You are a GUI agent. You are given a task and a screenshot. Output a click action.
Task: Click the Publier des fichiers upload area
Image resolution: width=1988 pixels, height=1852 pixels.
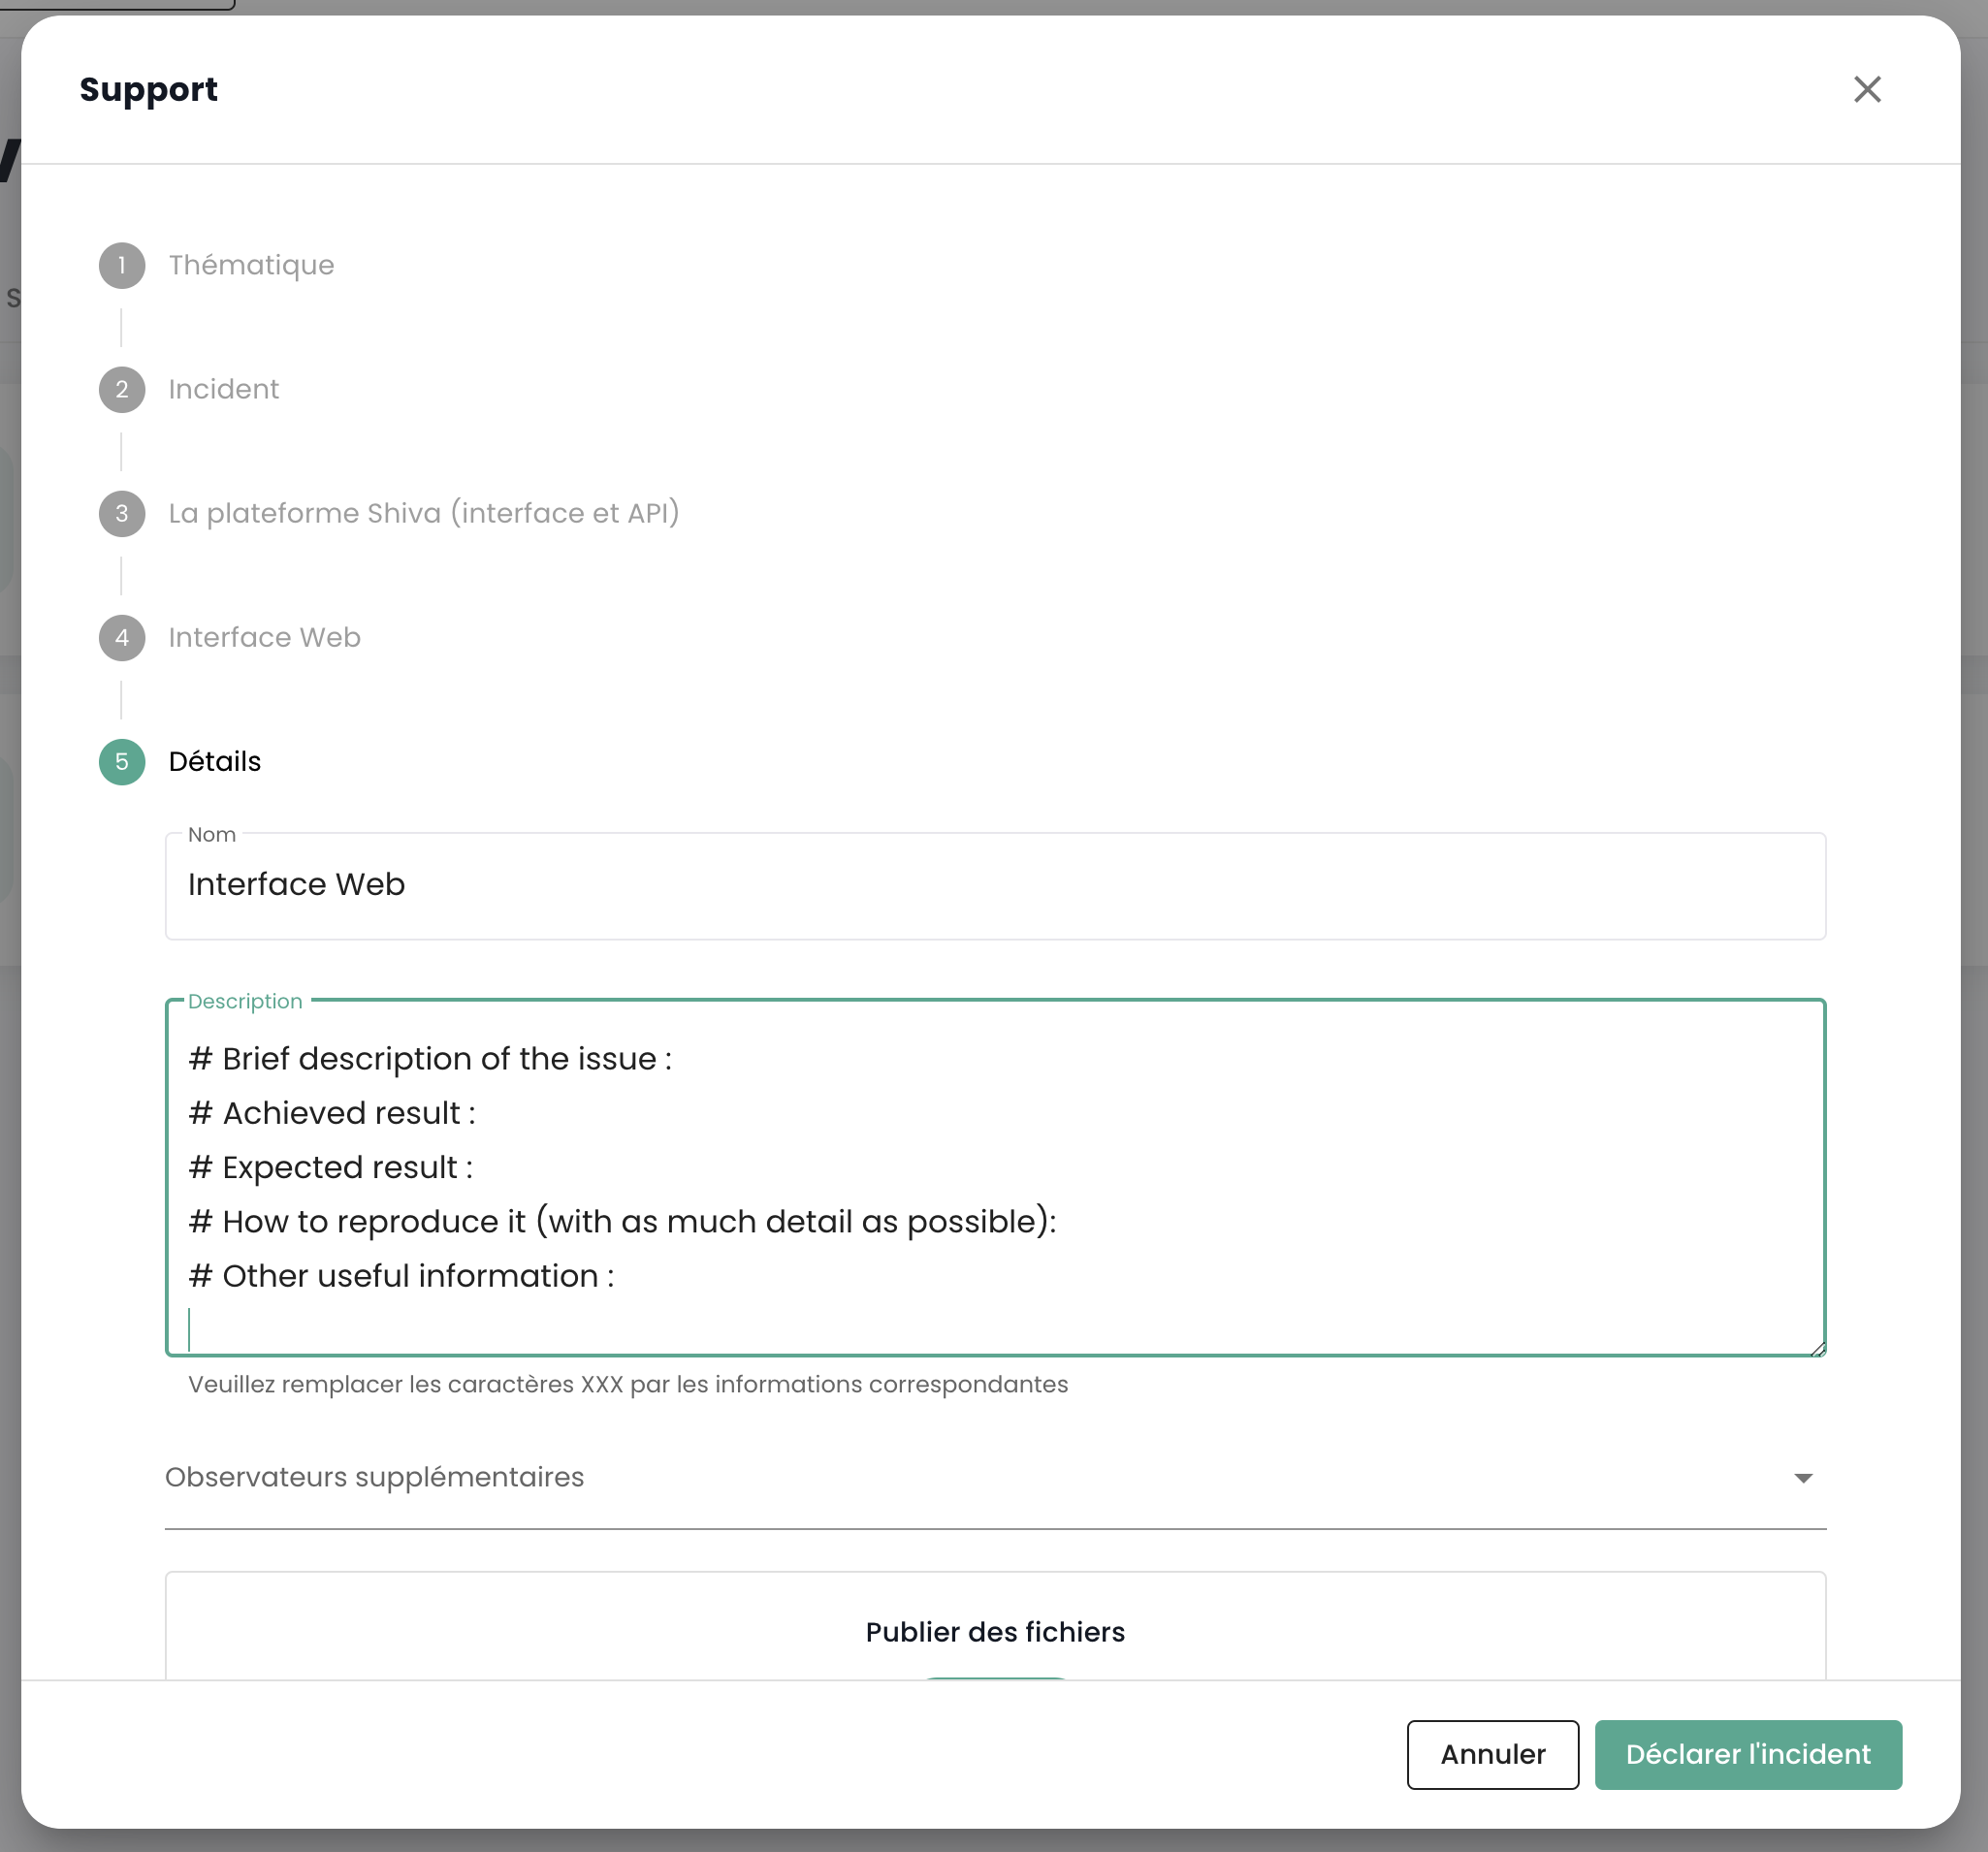[x=994, y=1632]
